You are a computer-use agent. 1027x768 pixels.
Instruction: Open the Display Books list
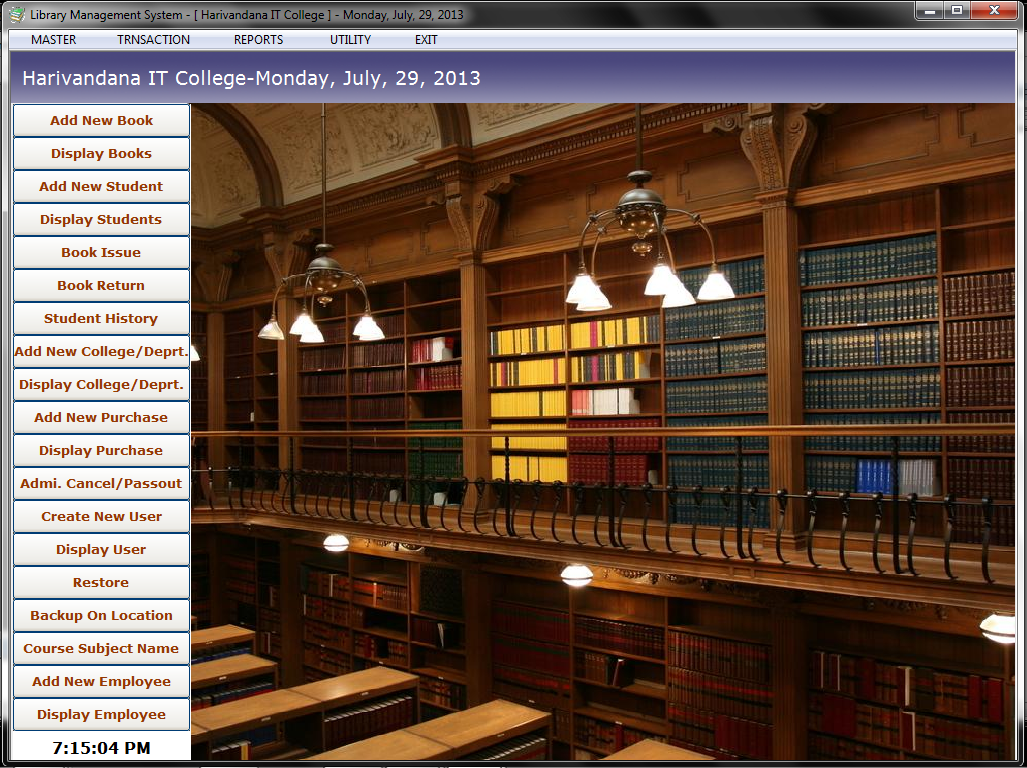tap(101, 154)
